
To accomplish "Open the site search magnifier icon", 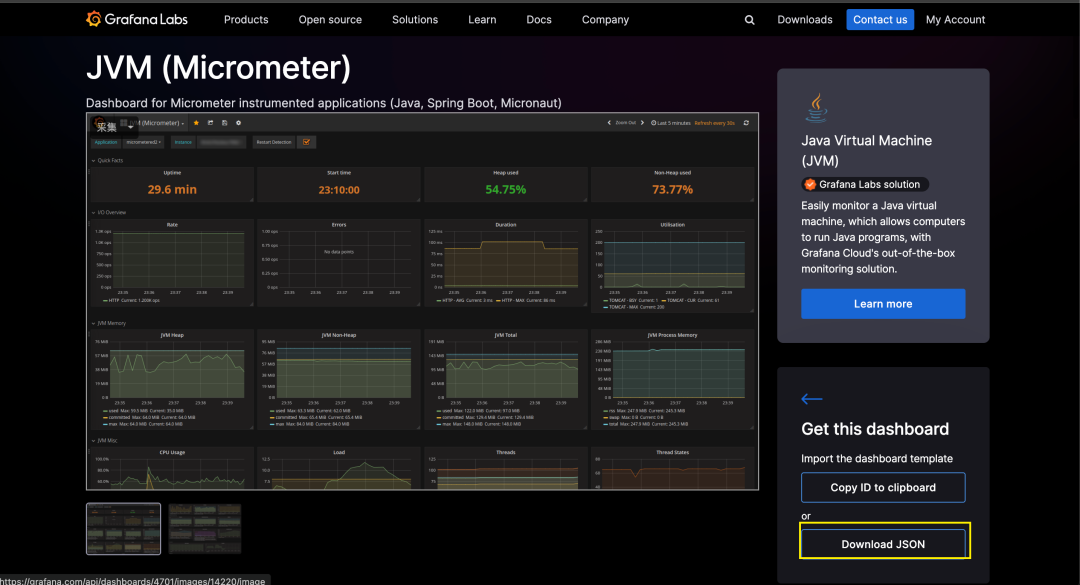I will (x=749, y=20).
